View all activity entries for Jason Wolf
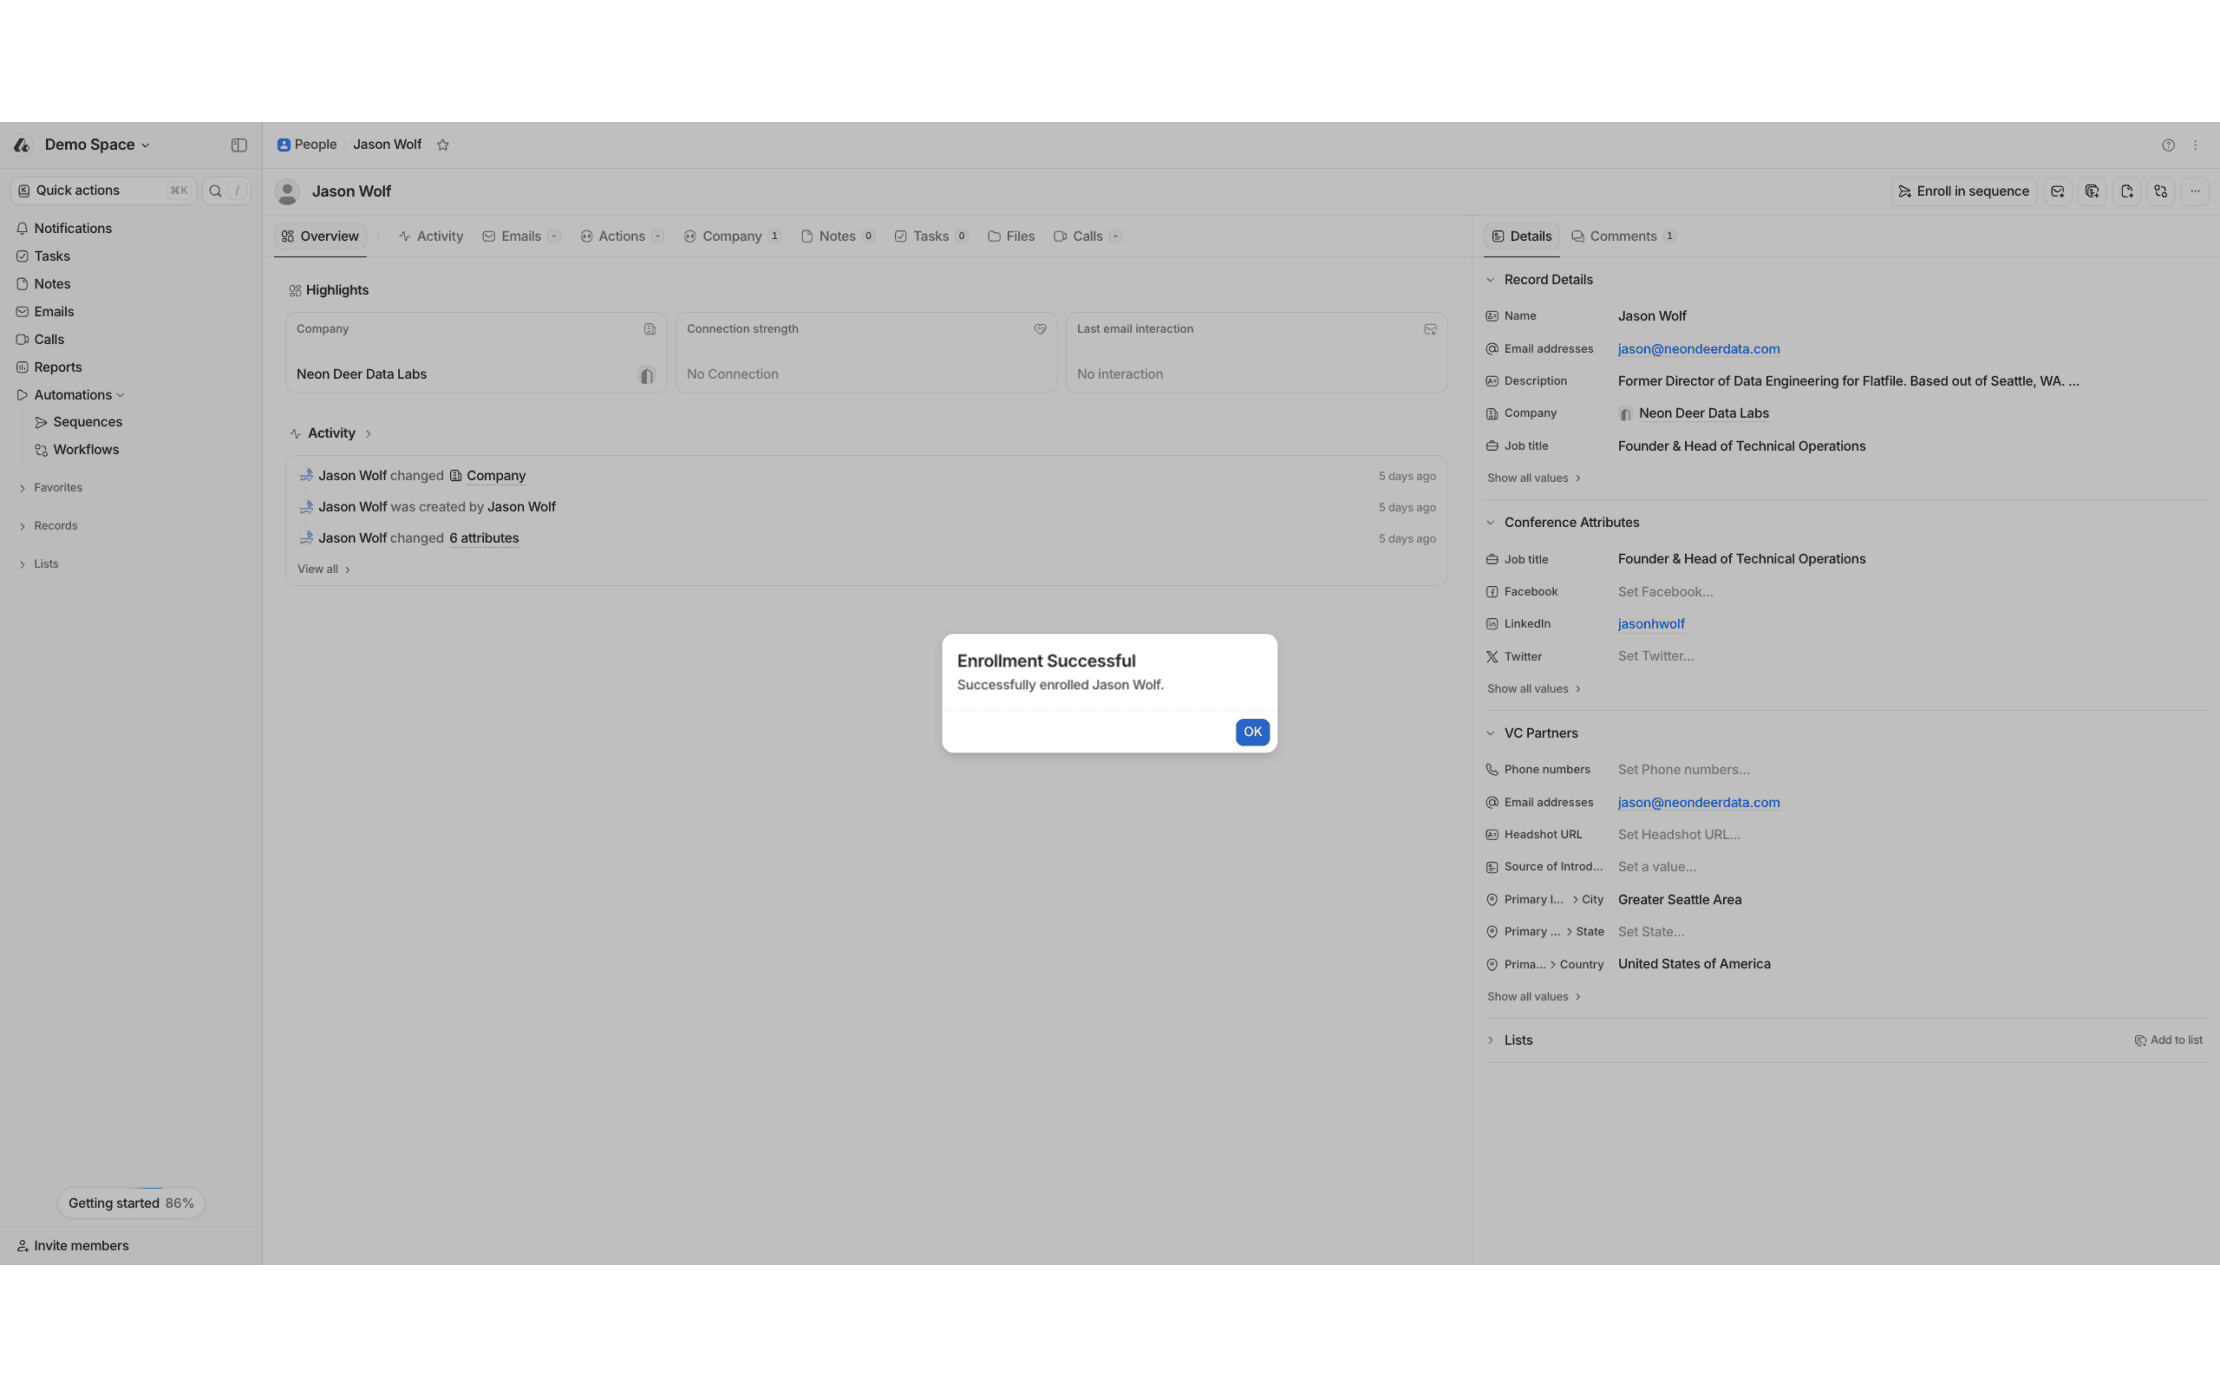Screen dimensions: 2220x1387 [x=322, y=568]
